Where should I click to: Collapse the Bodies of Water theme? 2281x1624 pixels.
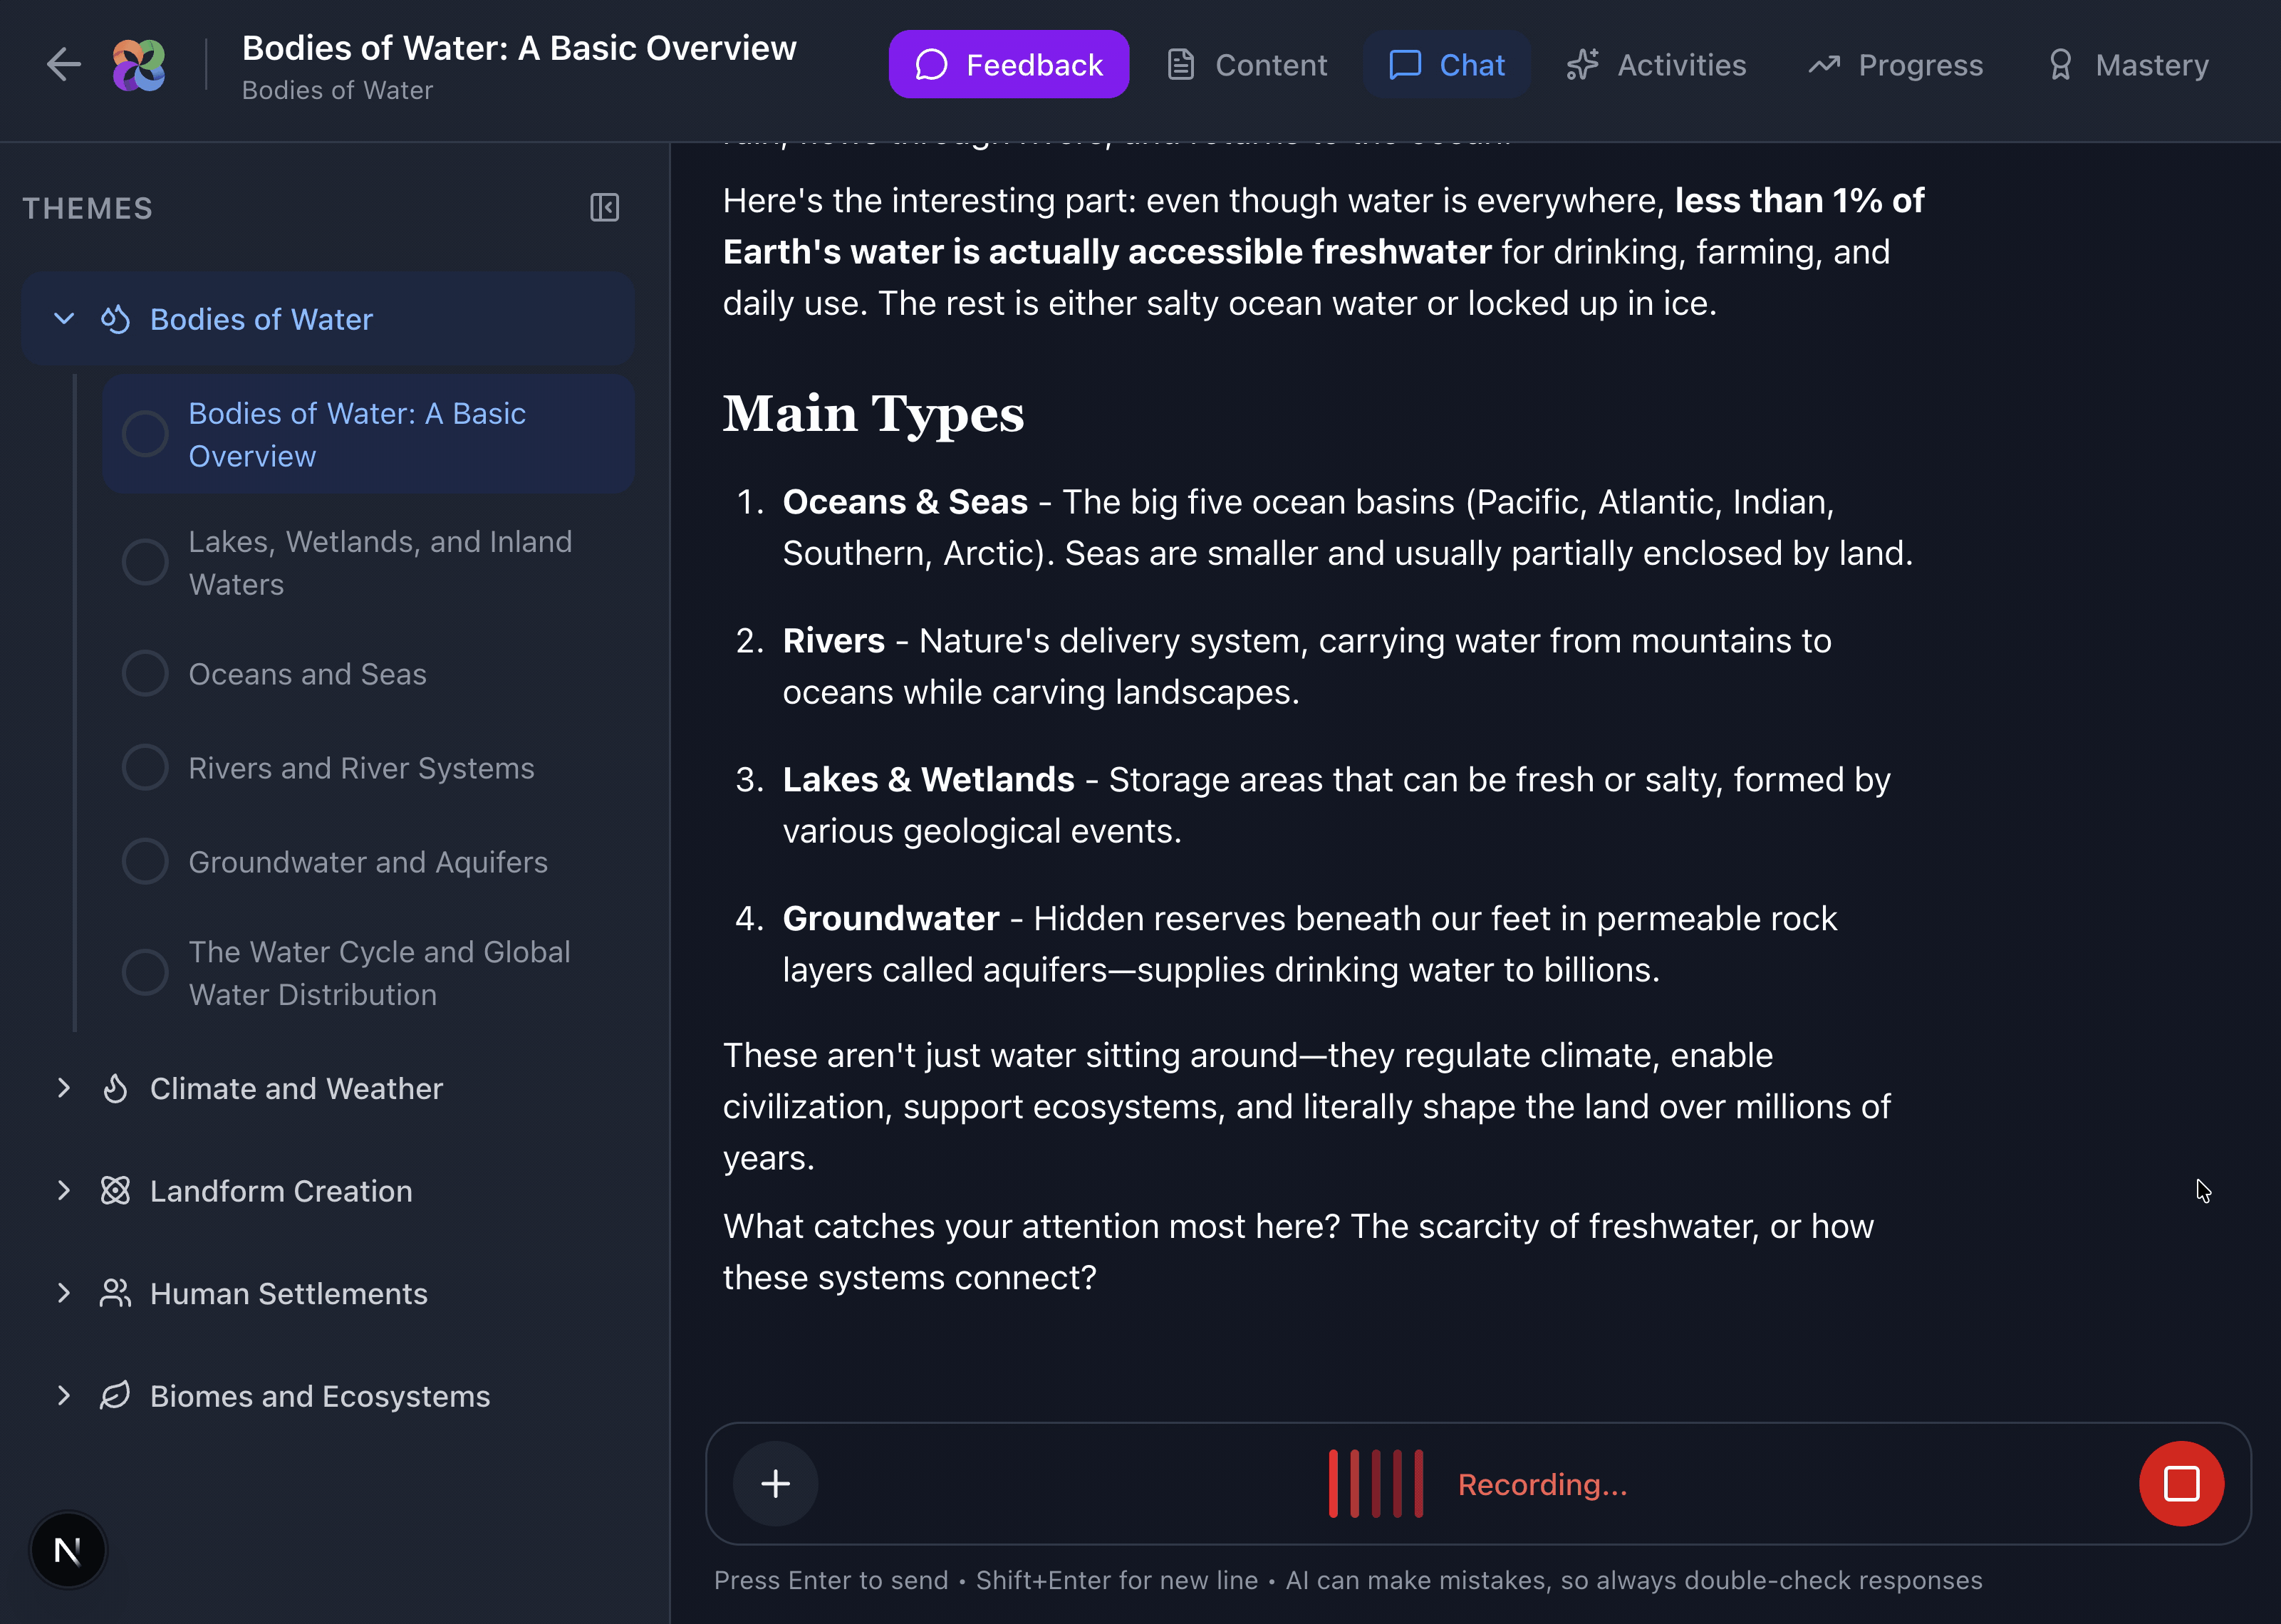64,319
